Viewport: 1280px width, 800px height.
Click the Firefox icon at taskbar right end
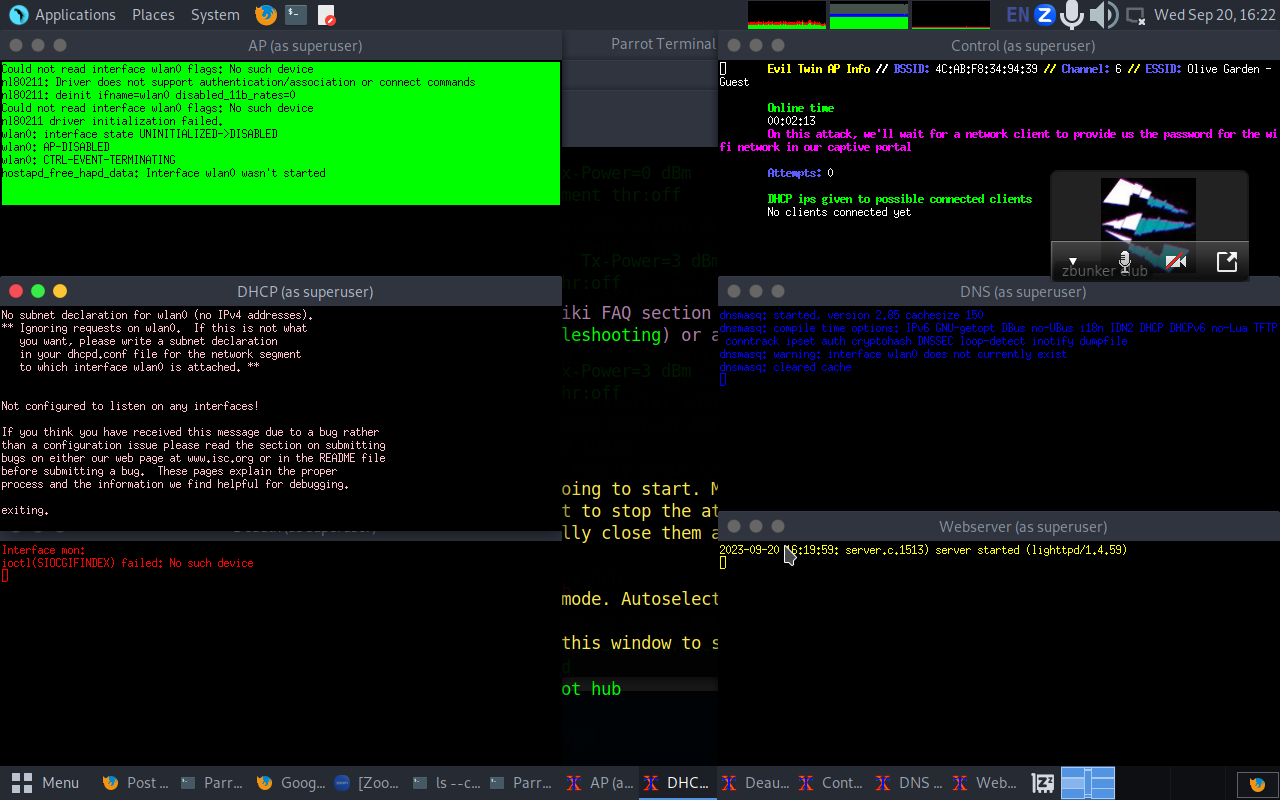(x=1257, y=784)
